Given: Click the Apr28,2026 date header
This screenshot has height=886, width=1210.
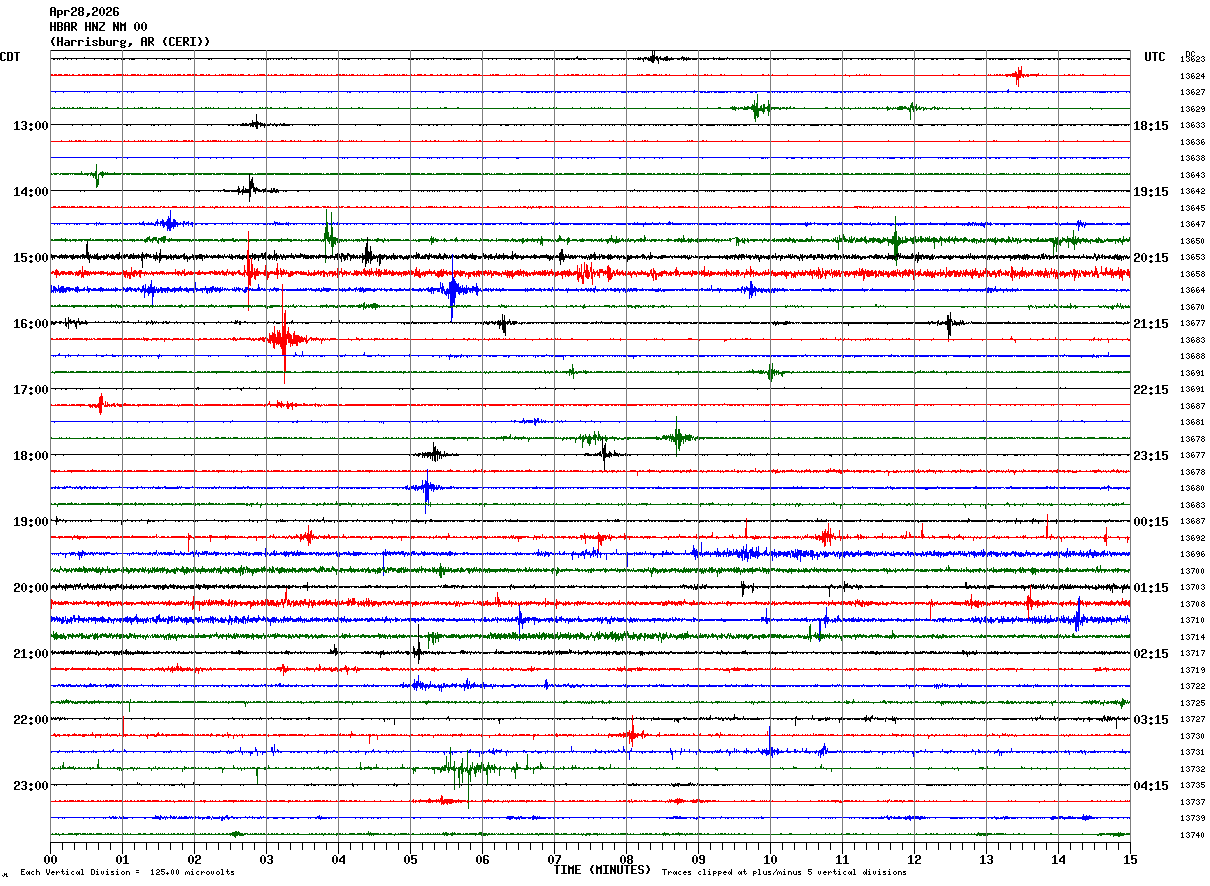Looking at the screenshot, I should (x=84, y=12).
